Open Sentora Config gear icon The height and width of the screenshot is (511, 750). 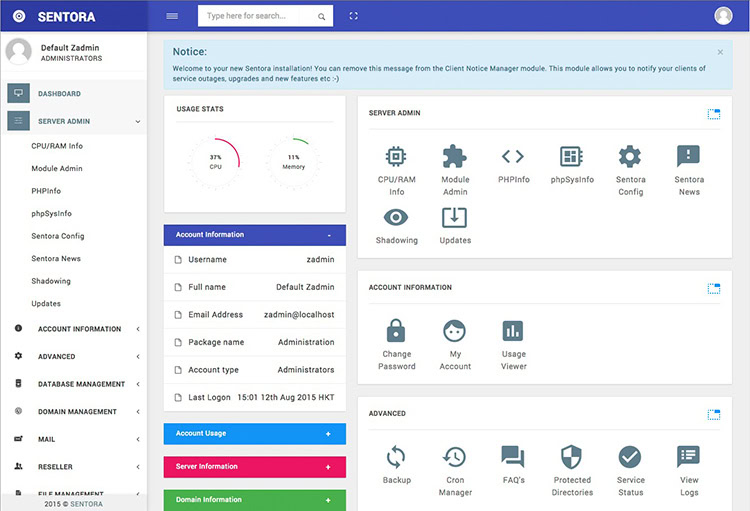click(630, 156)
